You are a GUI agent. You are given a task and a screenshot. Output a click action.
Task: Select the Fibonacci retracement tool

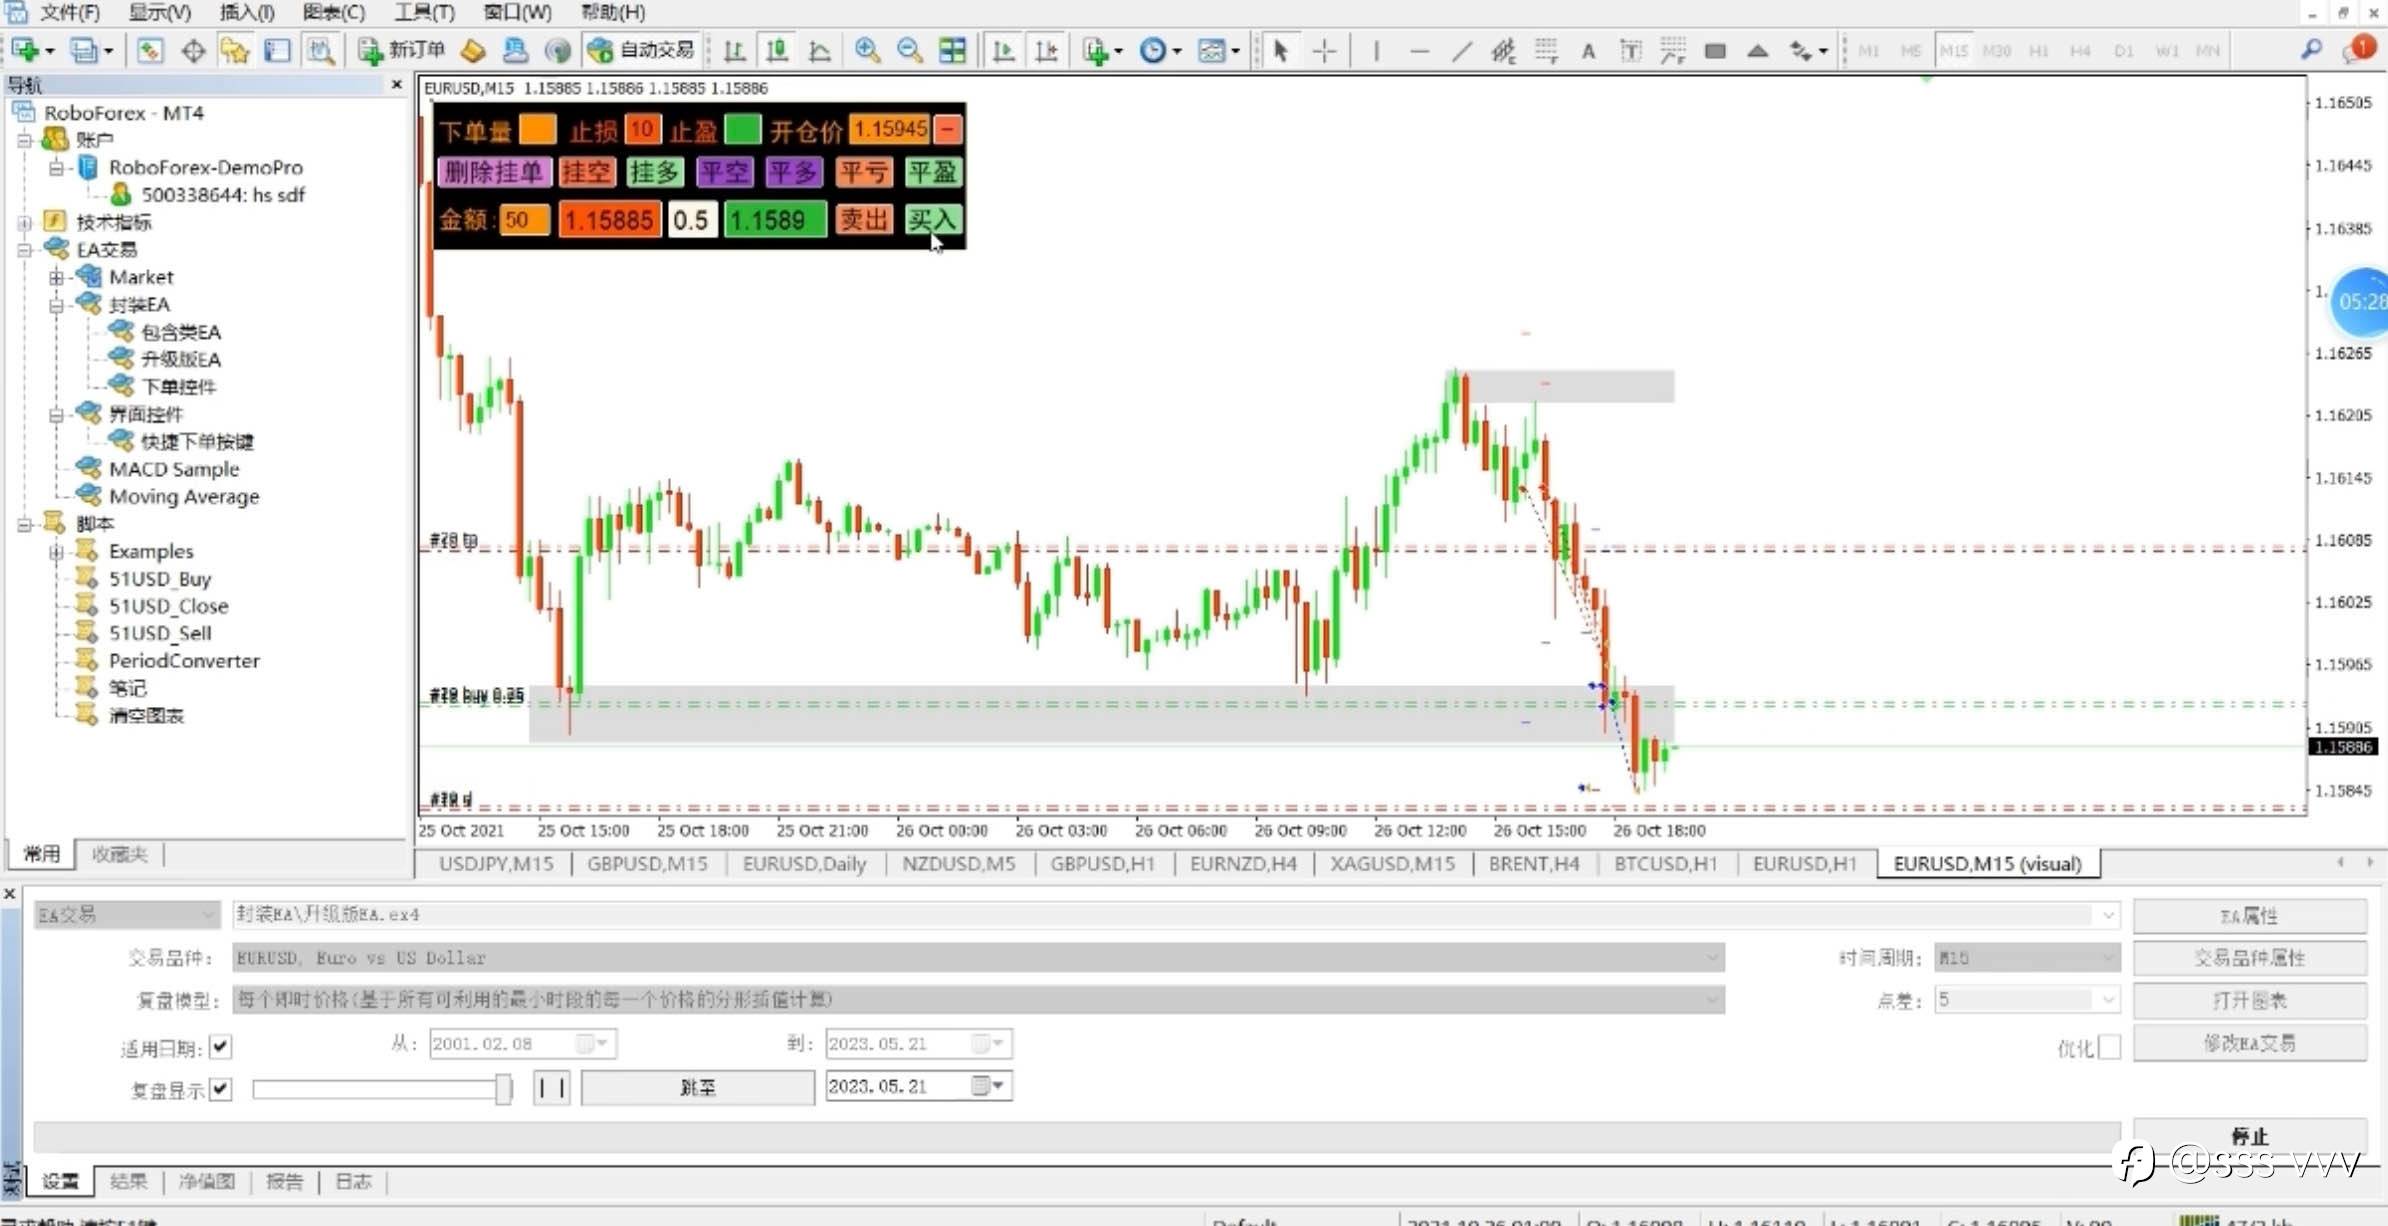[1546, 50]
